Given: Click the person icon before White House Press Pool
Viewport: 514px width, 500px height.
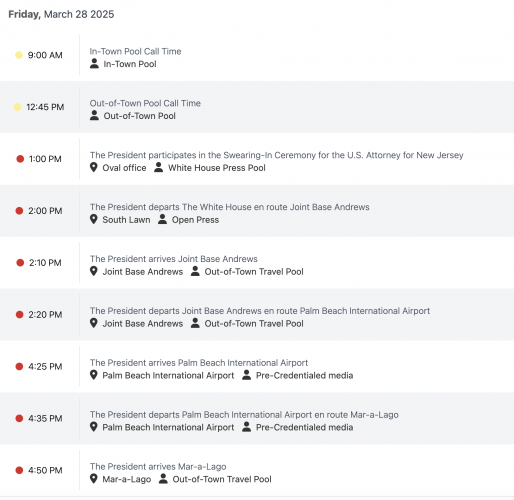Looking at the screenshot, I should point(159,167).
